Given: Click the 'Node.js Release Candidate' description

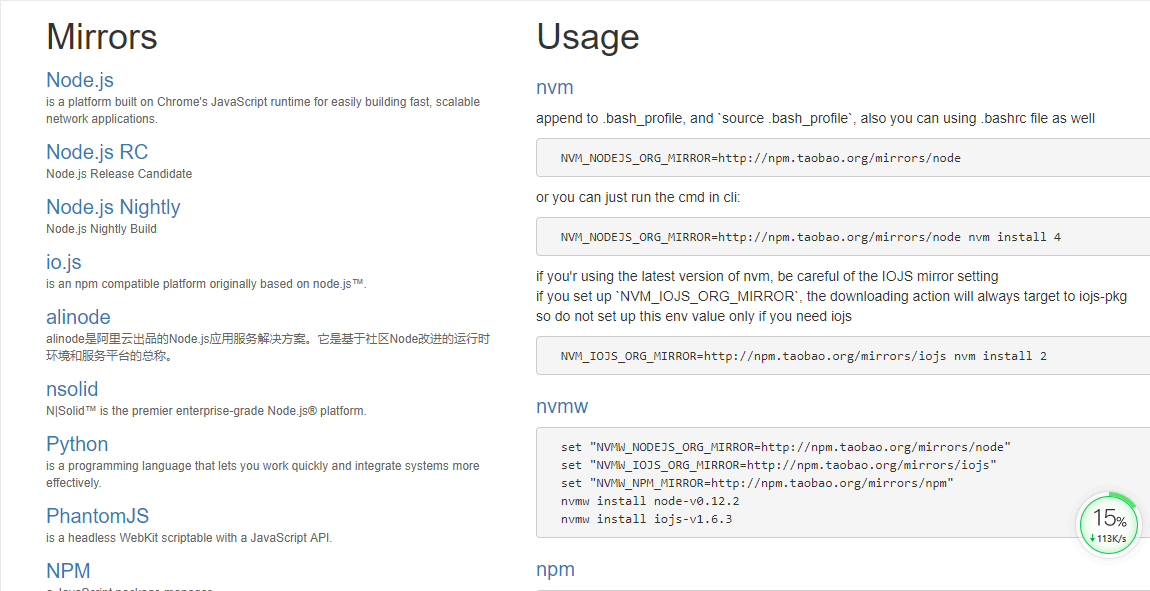Looking at the screenshot, I should (119, 174).
